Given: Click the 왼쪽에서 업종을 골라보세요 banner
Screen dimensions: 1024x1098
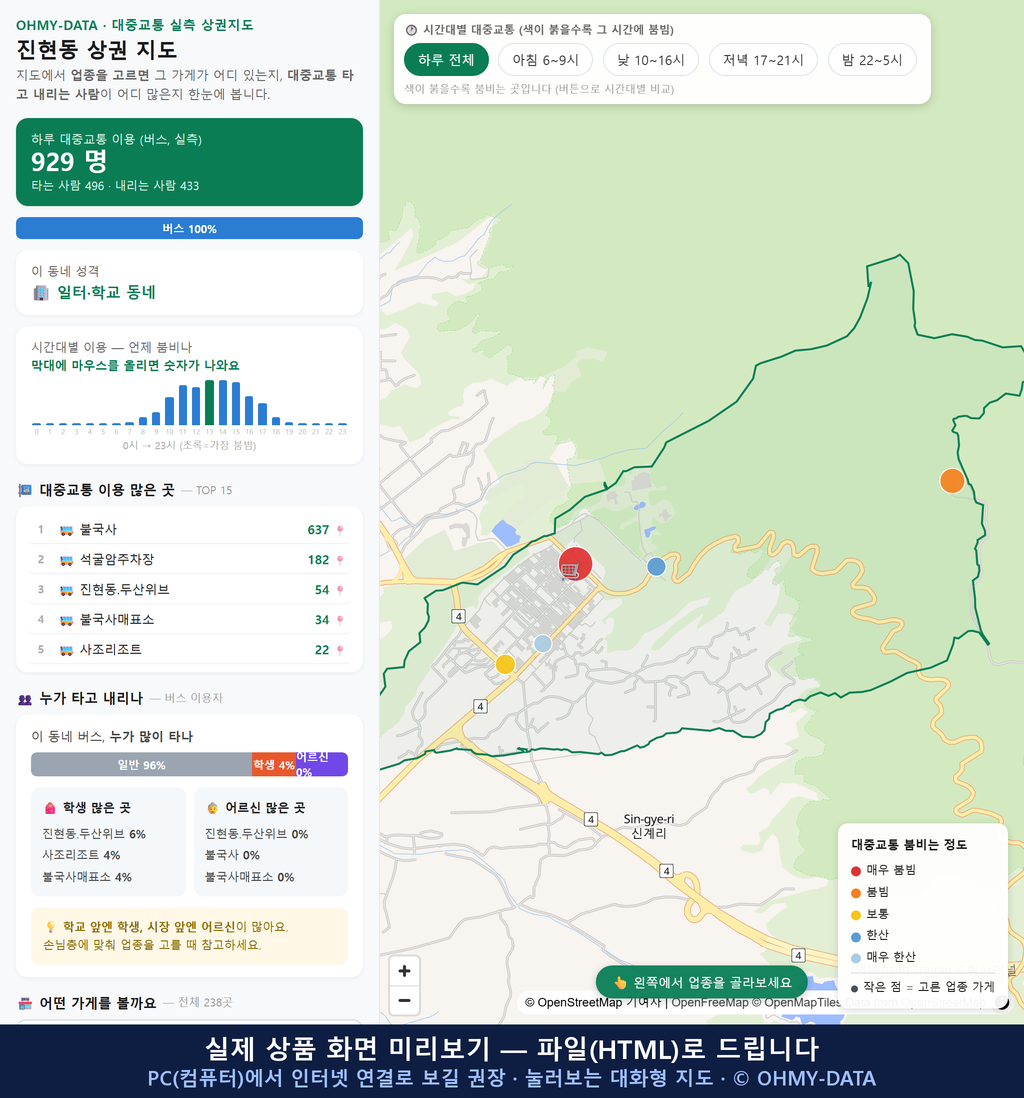Looking at the screenshot, I should point(703,982).
